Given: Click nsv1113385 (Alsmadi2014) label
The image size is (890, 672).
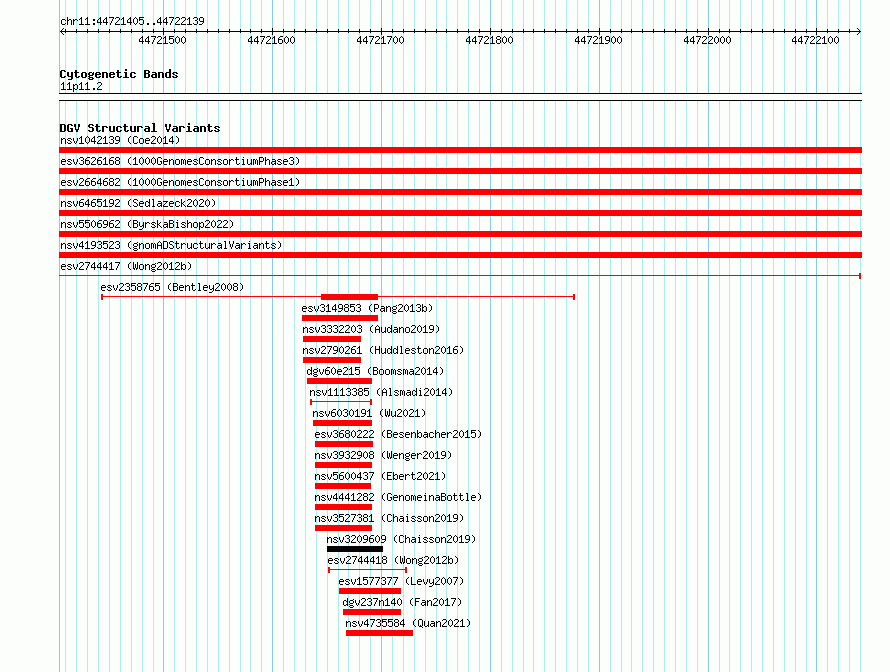Looking at the screenshot, I should 381,392.
